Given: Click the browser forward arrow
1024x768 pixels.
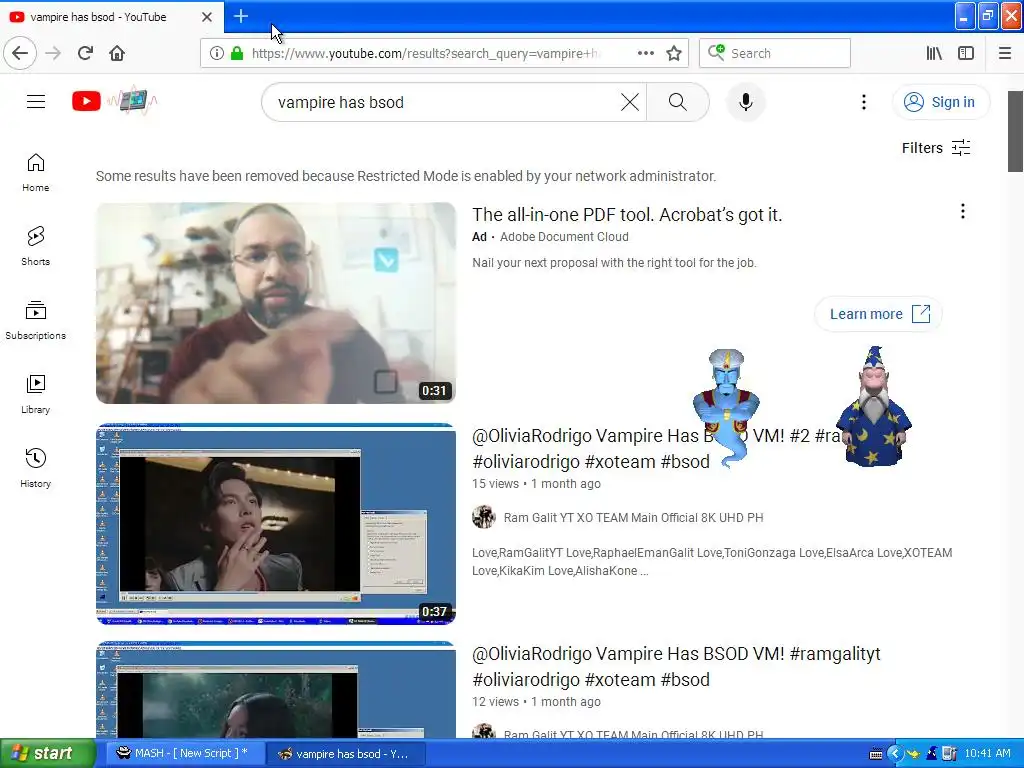Looking at the screenshot, I should [x=54, y=53].
